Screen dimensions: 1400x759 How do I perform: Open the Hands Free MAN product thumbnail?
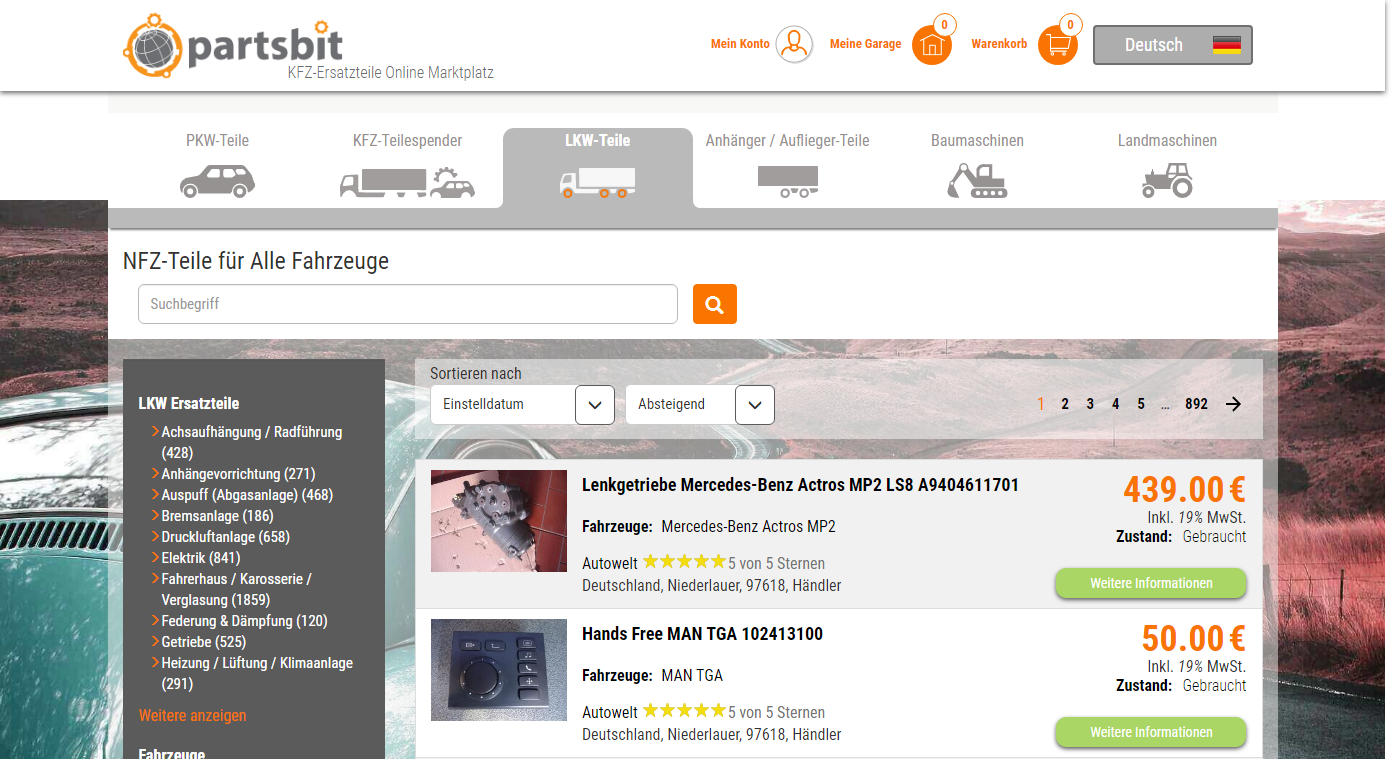coord(499,670)
